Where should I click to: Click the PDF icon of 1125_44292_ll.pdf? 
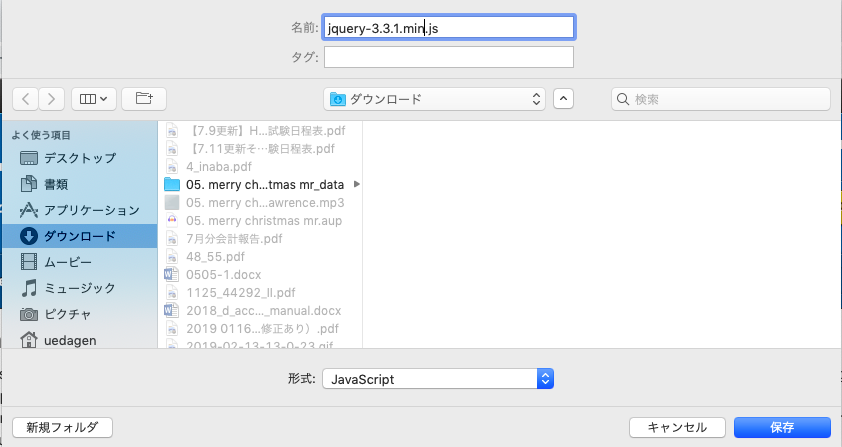[172, 292]
